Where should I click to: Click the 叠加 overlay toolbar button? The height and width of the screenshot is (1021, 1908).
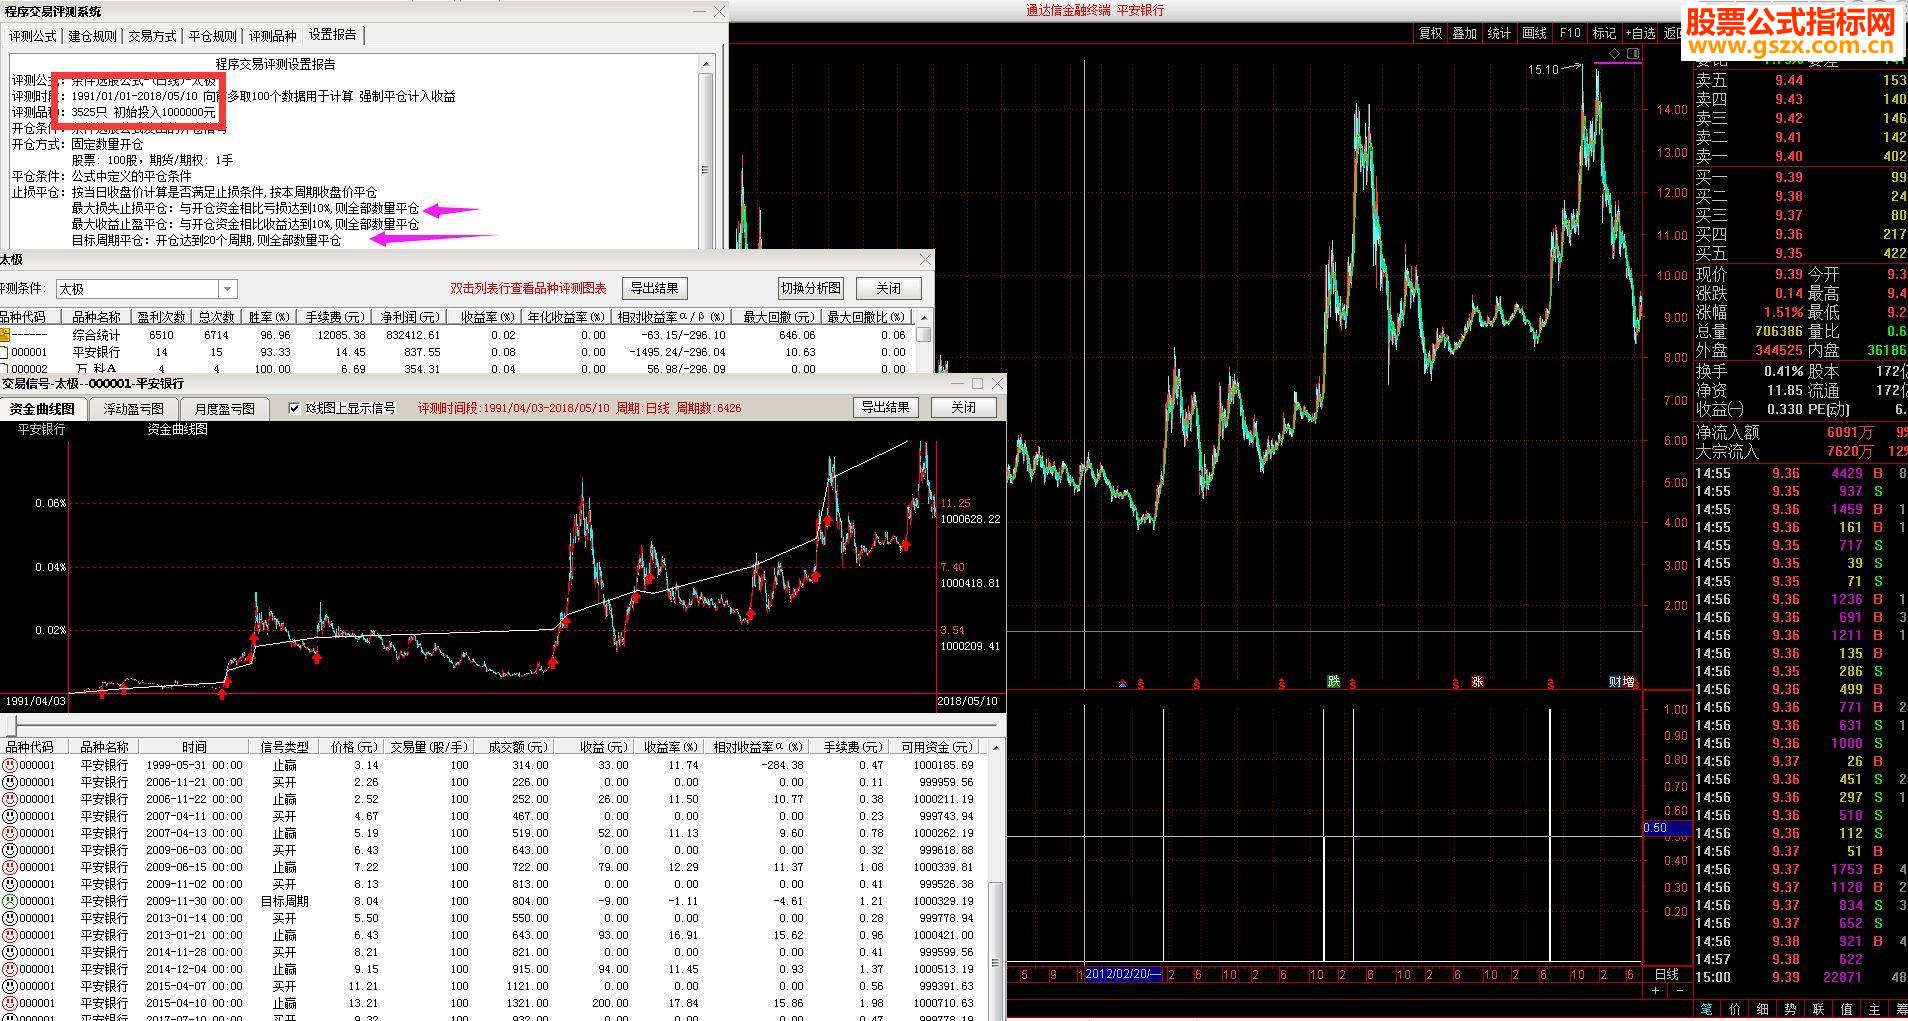point(1464,33)
